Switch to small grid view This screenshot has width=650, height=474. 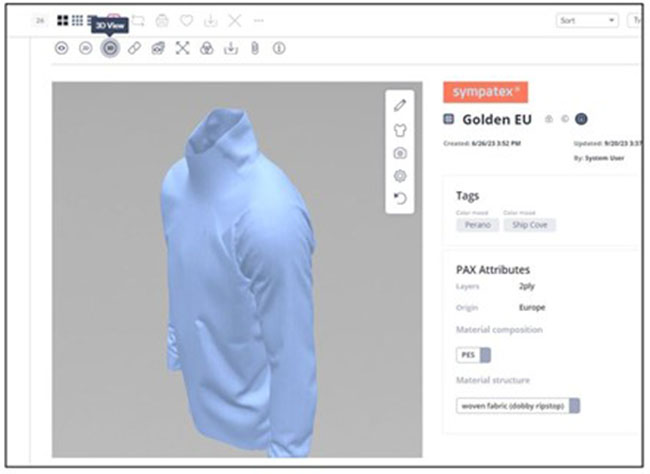tap(78, 20)
